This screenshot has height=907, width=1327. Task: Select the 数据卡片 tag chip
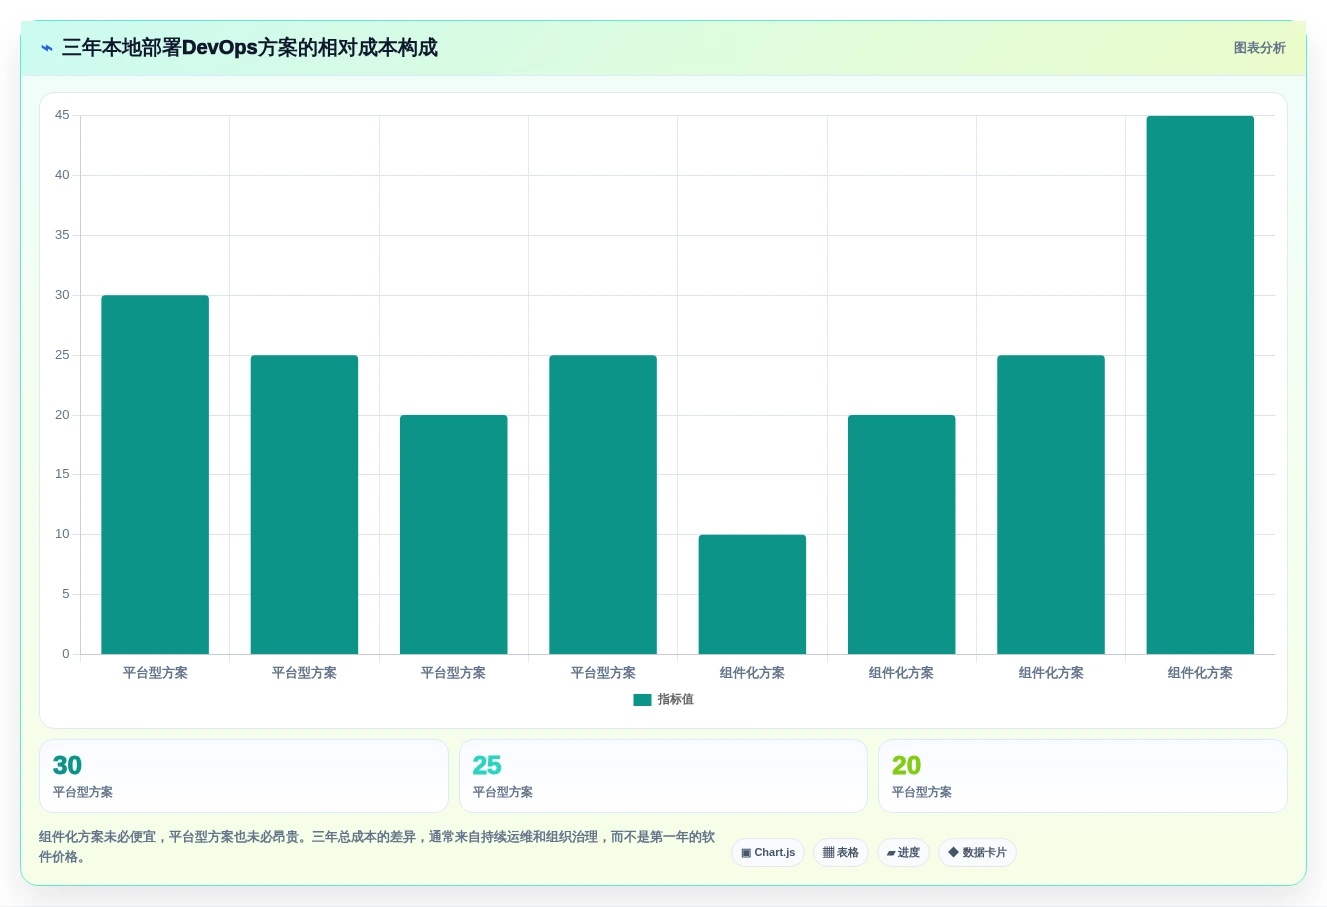(977, 853)
